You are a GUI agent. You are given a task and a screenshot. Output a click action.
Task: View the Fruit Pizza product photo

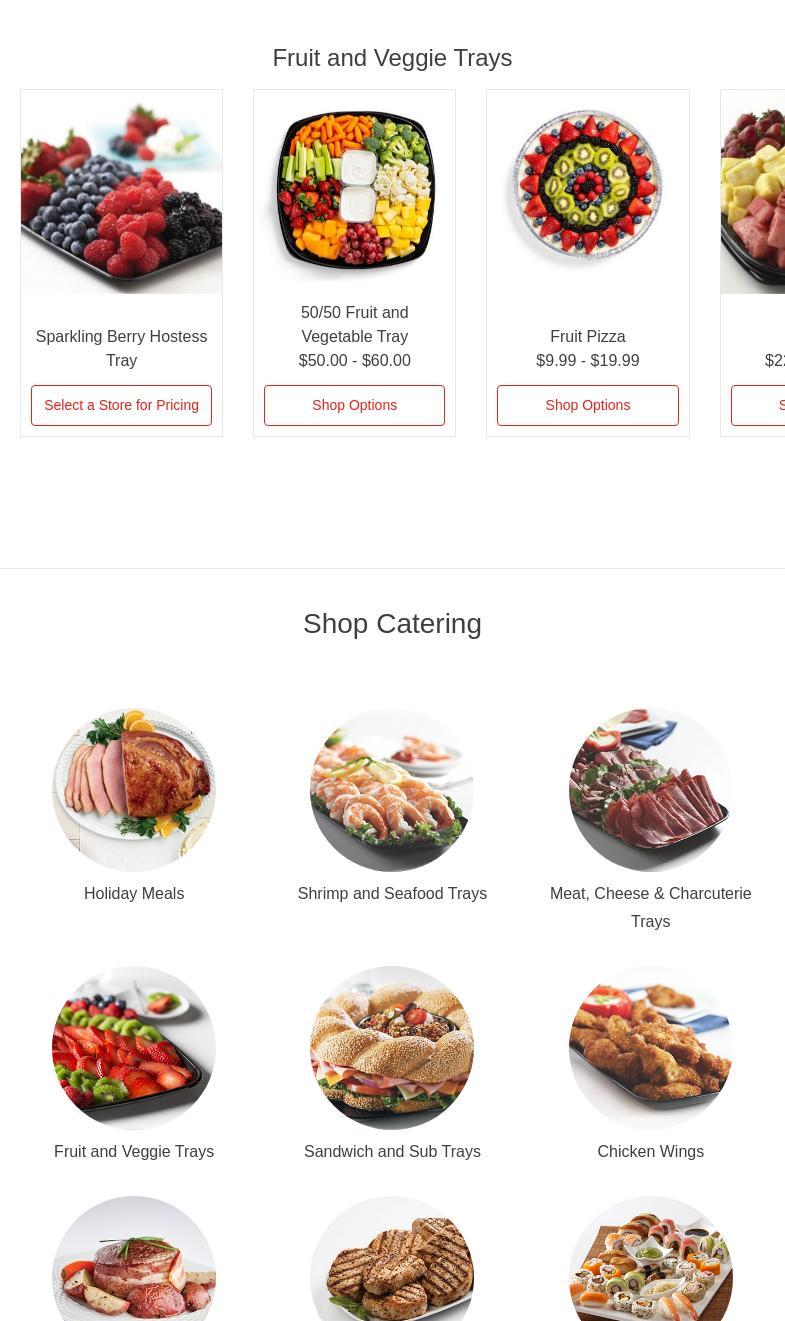(x=588, y=192)
